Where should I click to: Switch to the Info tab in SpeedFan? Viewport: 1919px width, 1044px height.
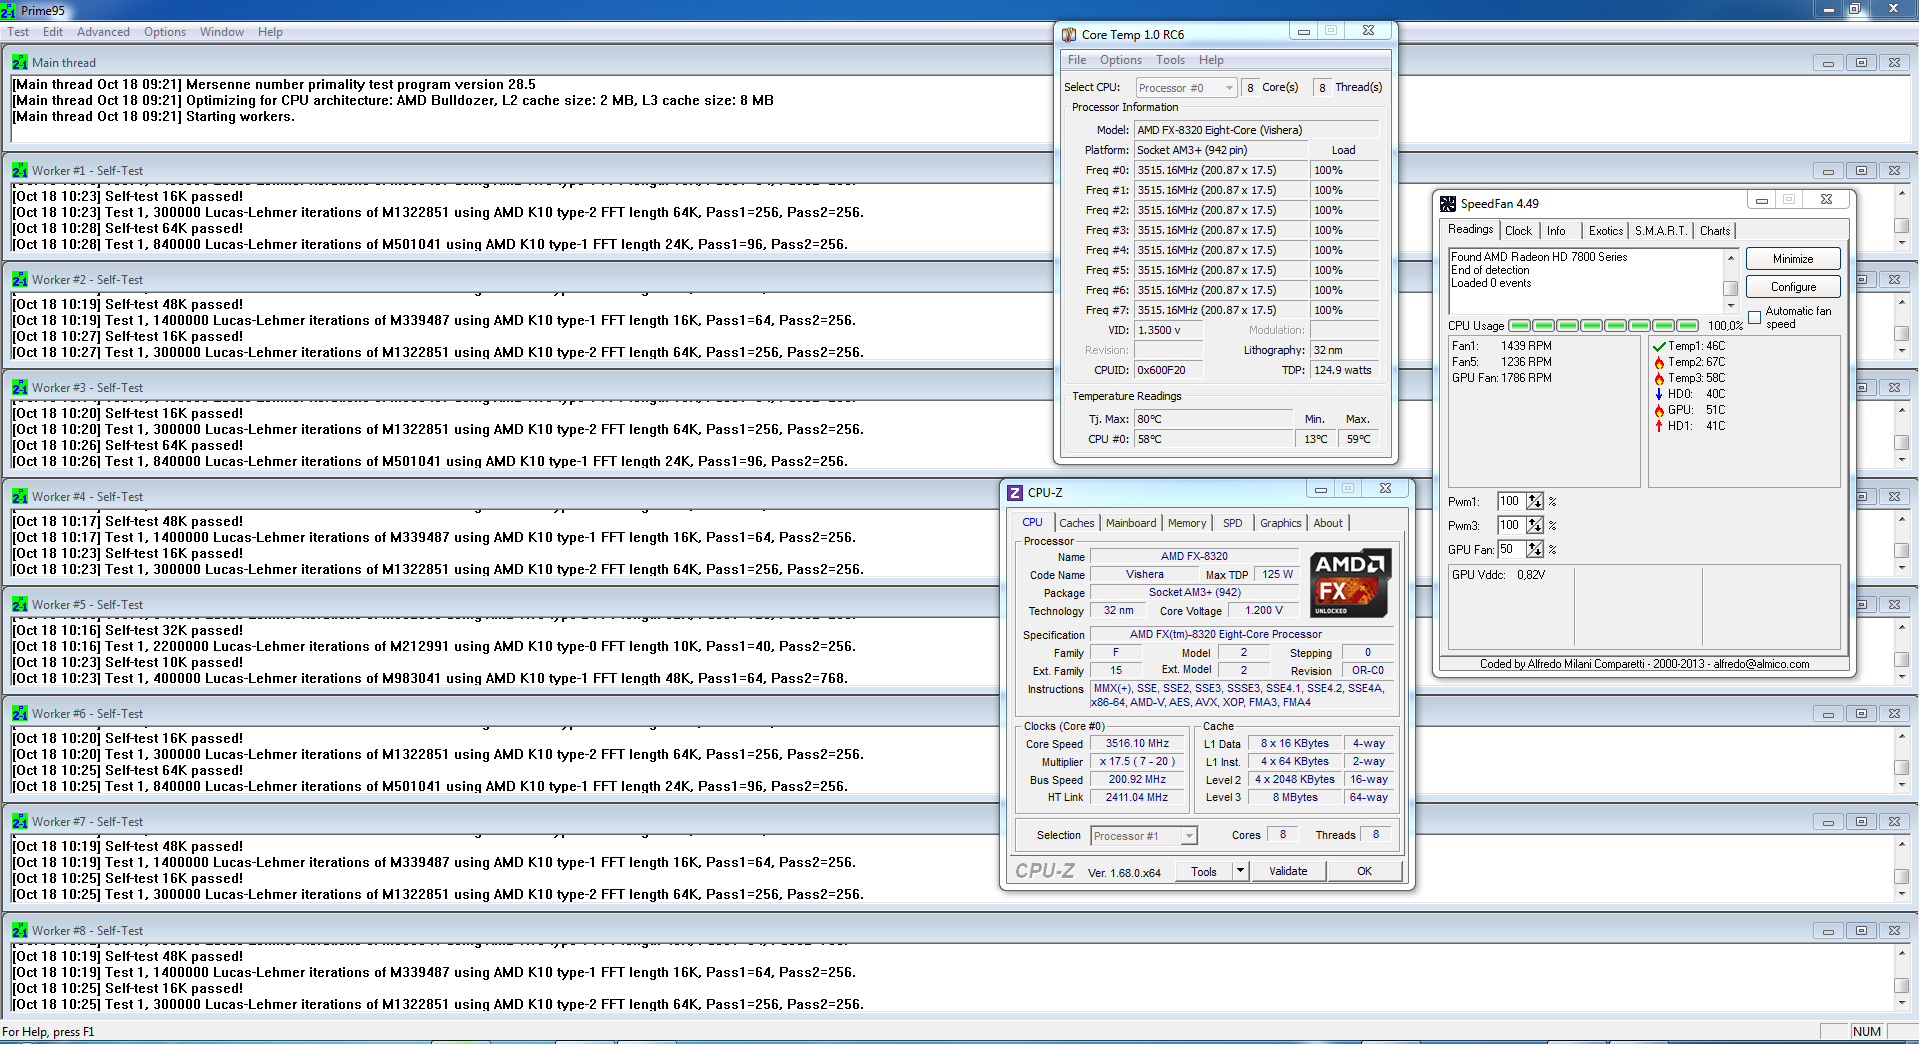[x=1556, y=231]
